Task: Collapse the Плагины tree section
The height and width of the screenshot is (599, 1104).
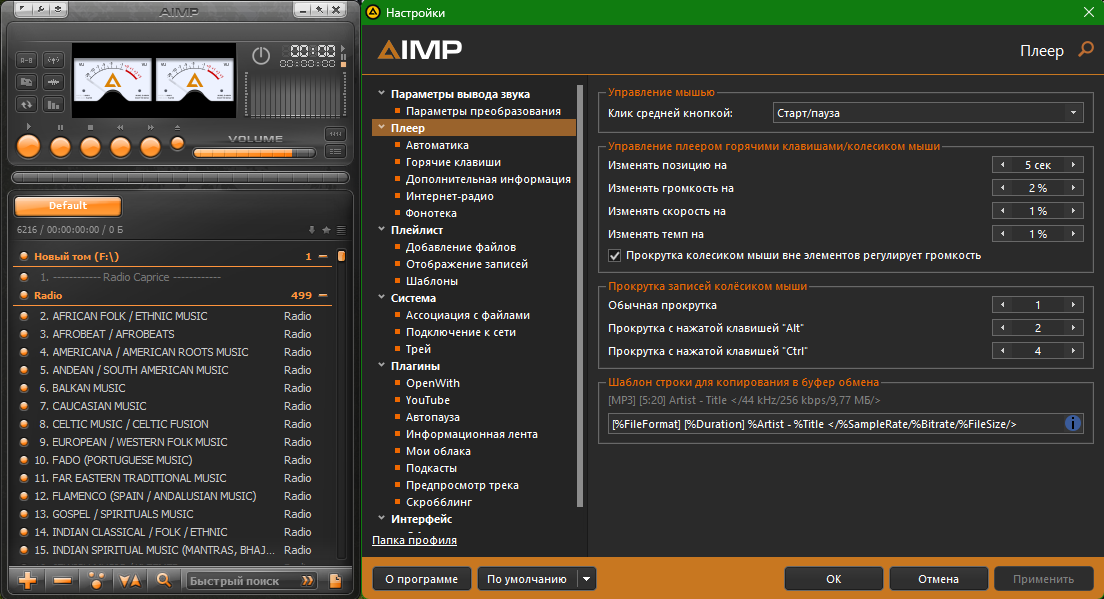Action: [381, 366]
